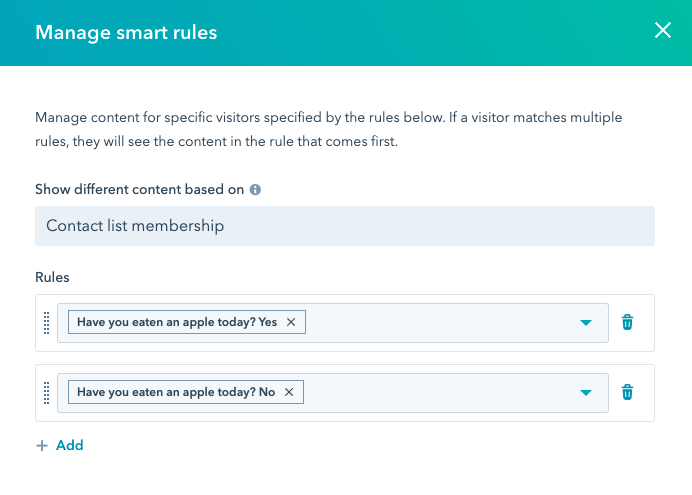Grab the drag handle of the No rule
This screenshot has width=692, height=495.
pos(46,393)
